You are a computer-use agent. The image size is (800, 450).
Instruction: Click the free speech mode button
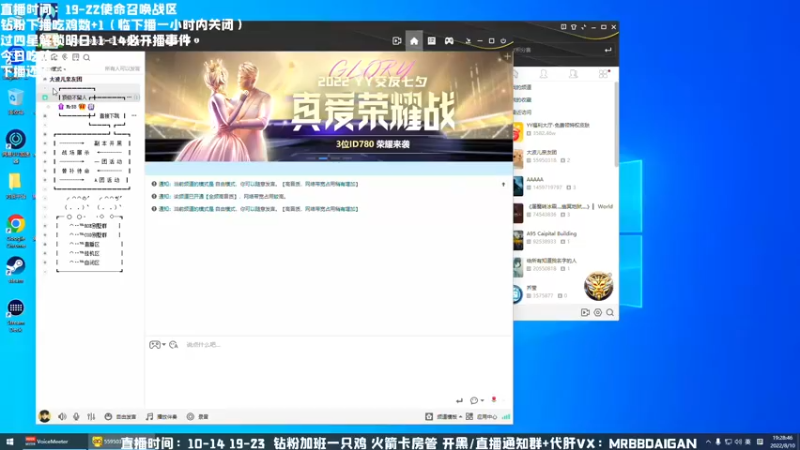[x=120, y=417]
